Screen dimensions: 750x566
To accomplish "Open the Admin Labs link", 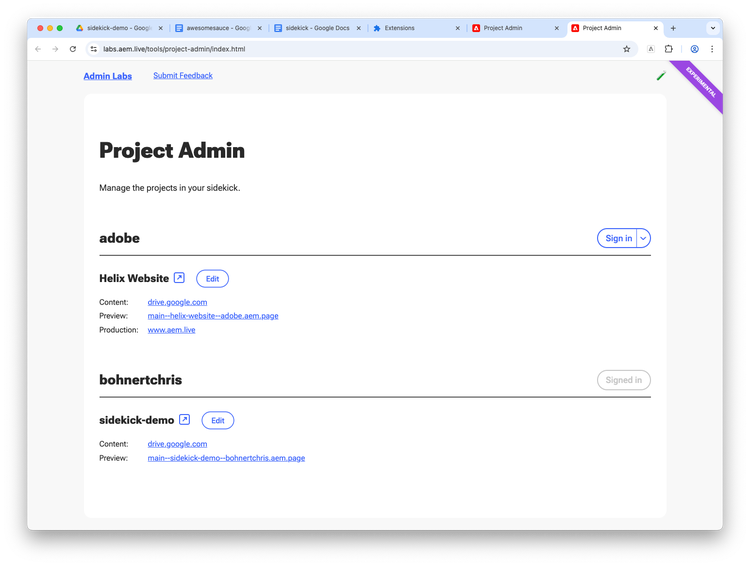I will 108,76.
